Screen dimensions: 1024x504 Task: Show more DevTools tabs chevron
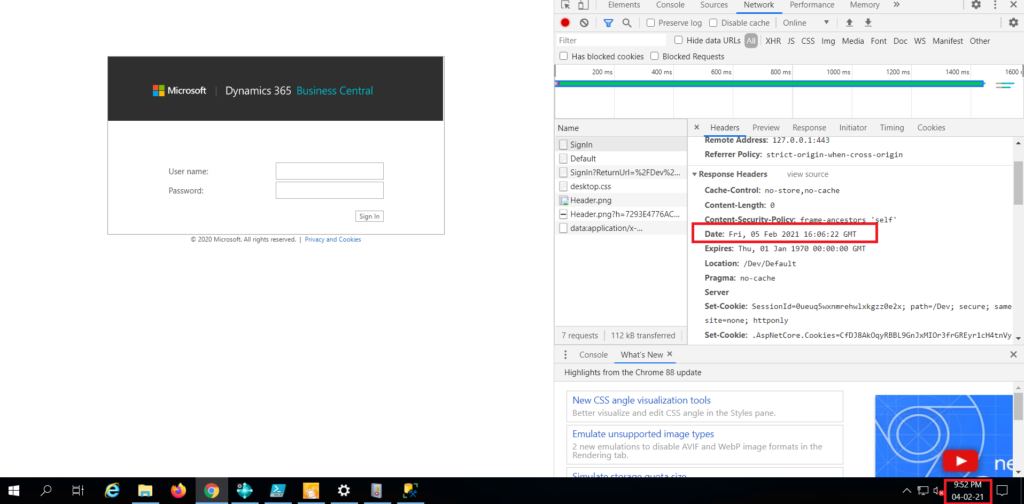[897, 5]
